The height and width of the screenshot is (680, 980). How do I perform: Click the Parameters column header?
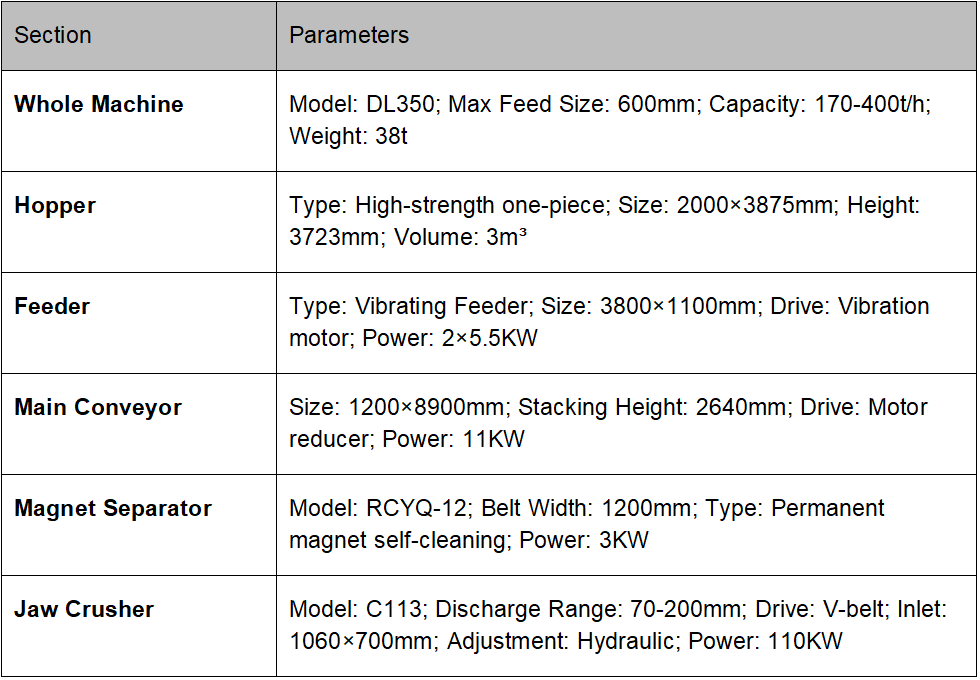[349, 36]
